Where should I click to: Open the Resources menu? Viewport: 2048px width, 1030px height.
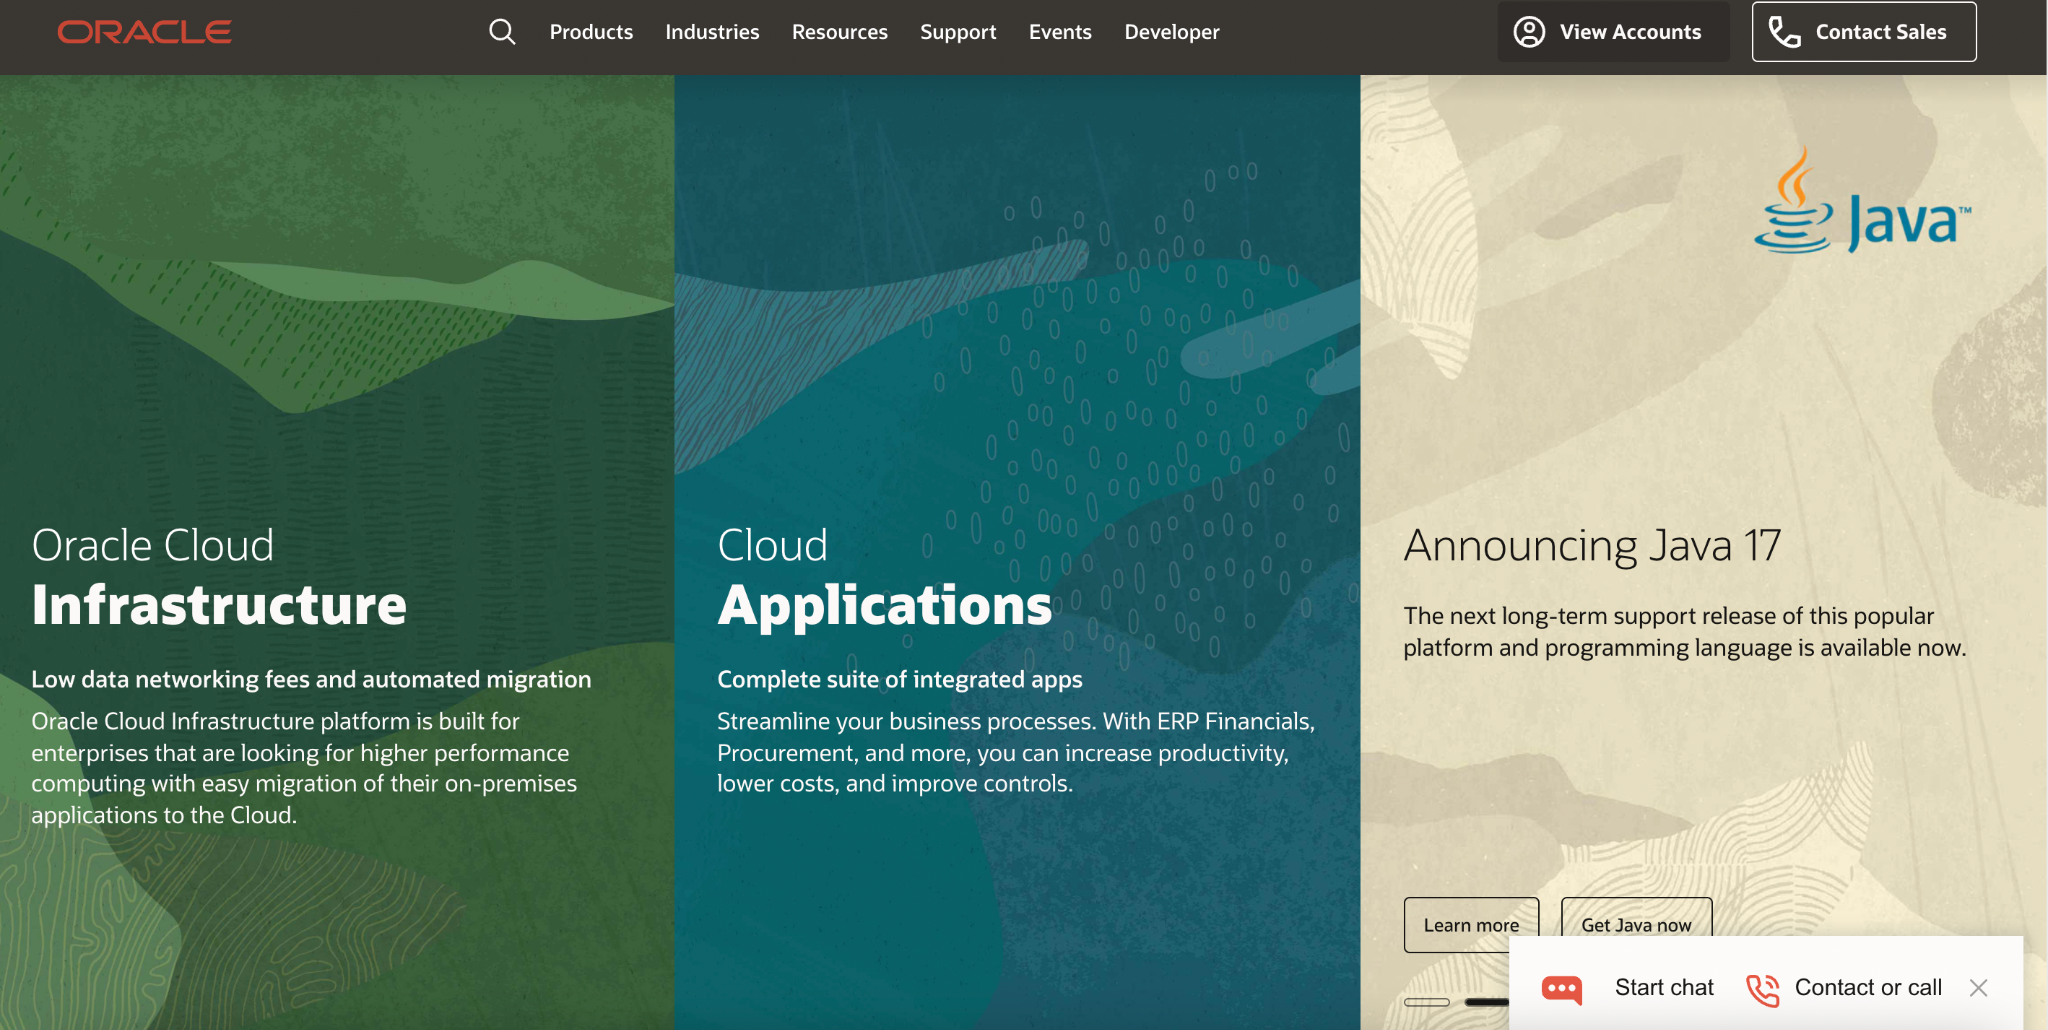(x=839, y=32)
